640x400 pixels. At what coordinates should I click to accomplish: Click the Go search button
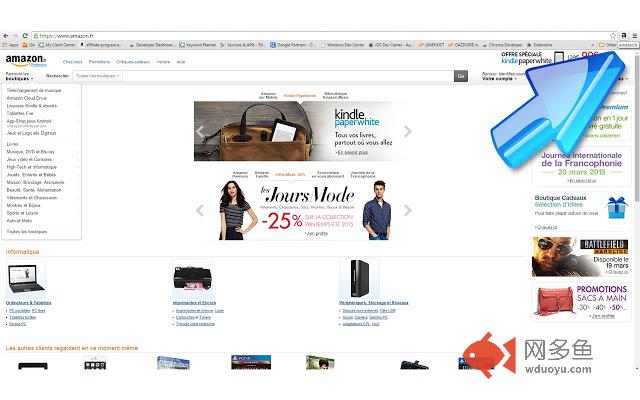pos(461,76)
